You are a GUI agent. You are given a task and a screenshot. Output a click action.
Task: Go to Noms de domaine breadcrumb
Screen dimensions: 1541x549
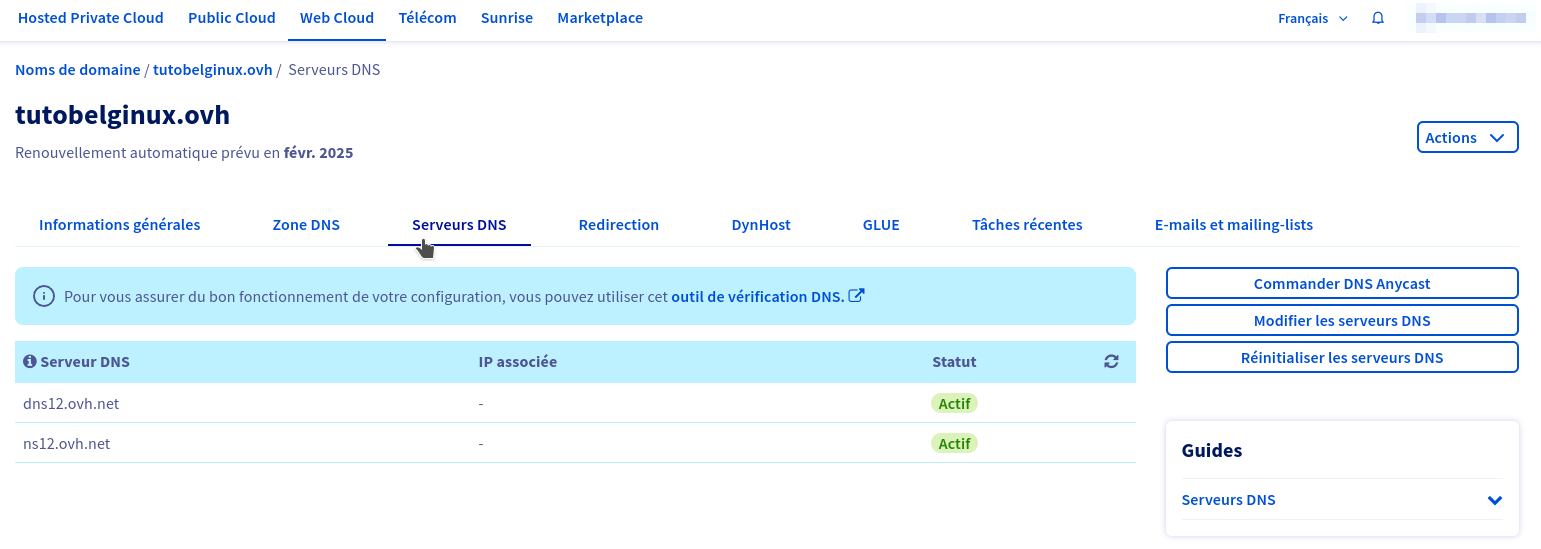pyautogui.click(x=78, y=70)
